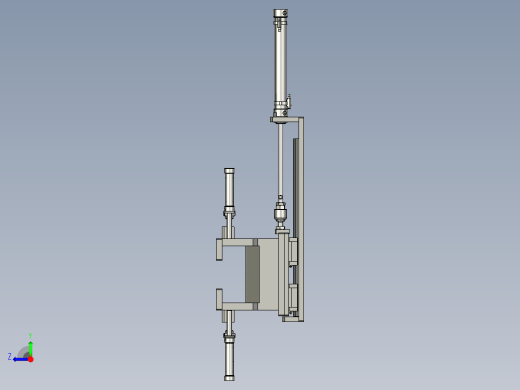Image resolution: width=520 pixels, height=390 pixels.
Task: Select the tall pneumatic cylinder body at top
Action: coord(281,63)
